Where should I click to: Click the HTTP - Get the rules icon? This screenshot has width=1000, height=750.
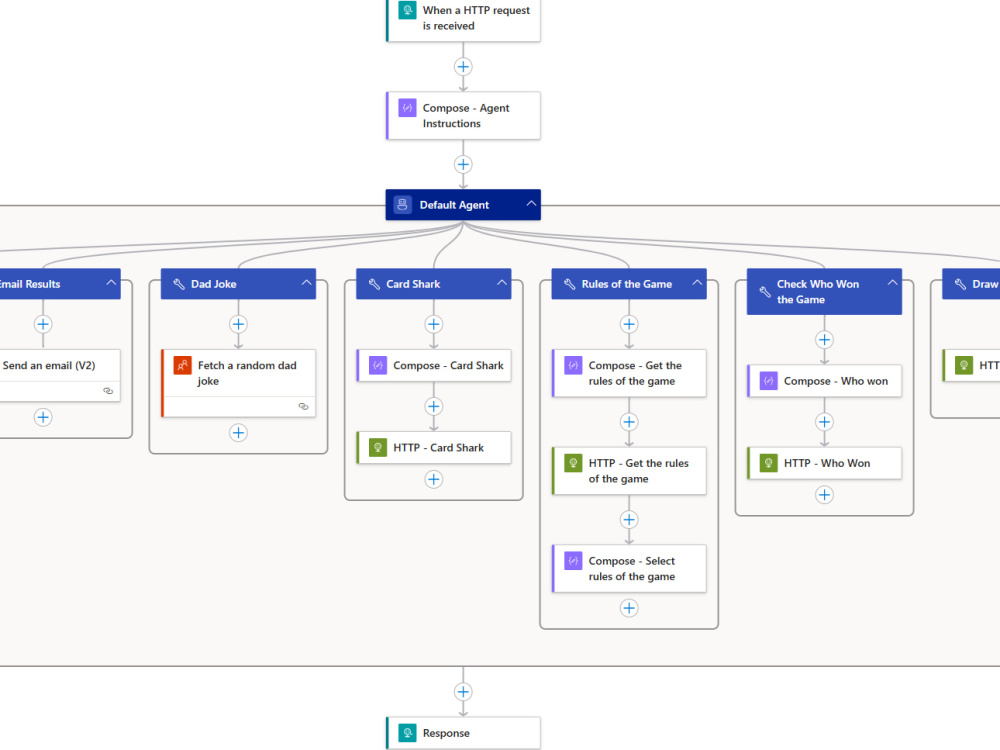pyautogui.click(x=573, y=463)
